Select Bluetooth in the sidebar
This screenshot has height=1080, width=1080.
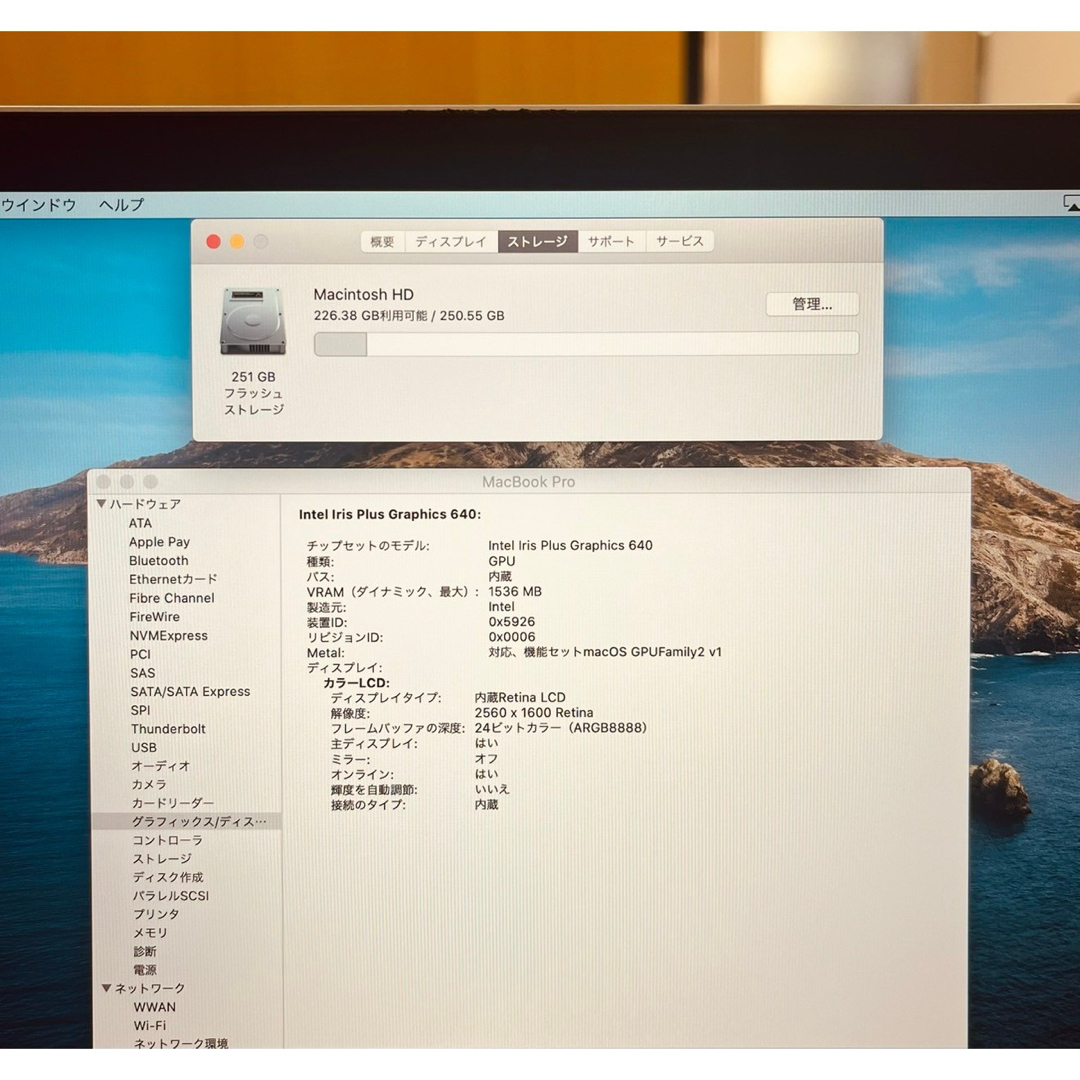pyautogui.click(x=158, y=561)
